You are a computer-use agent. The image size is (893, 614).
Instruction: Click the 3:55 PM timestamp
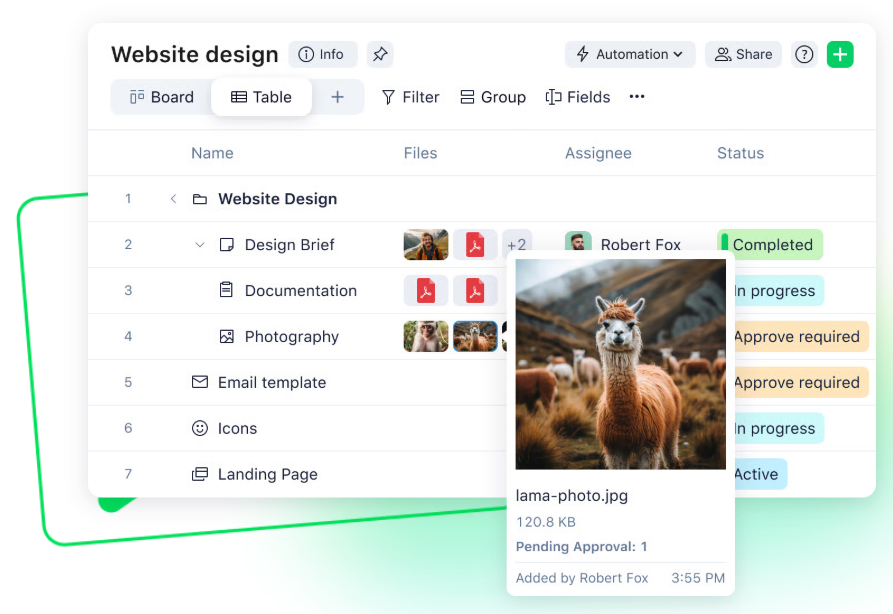[x=698, y=578]
